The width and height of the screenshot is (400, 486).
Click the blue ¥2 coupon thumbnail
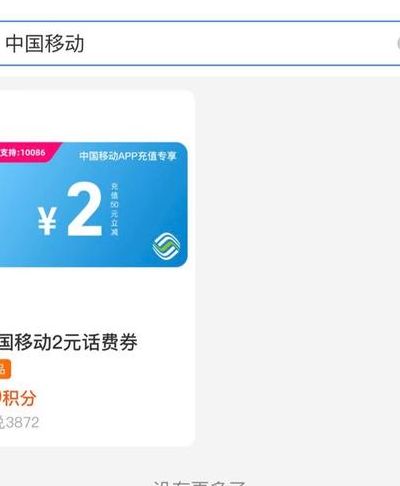coord(93,205)
